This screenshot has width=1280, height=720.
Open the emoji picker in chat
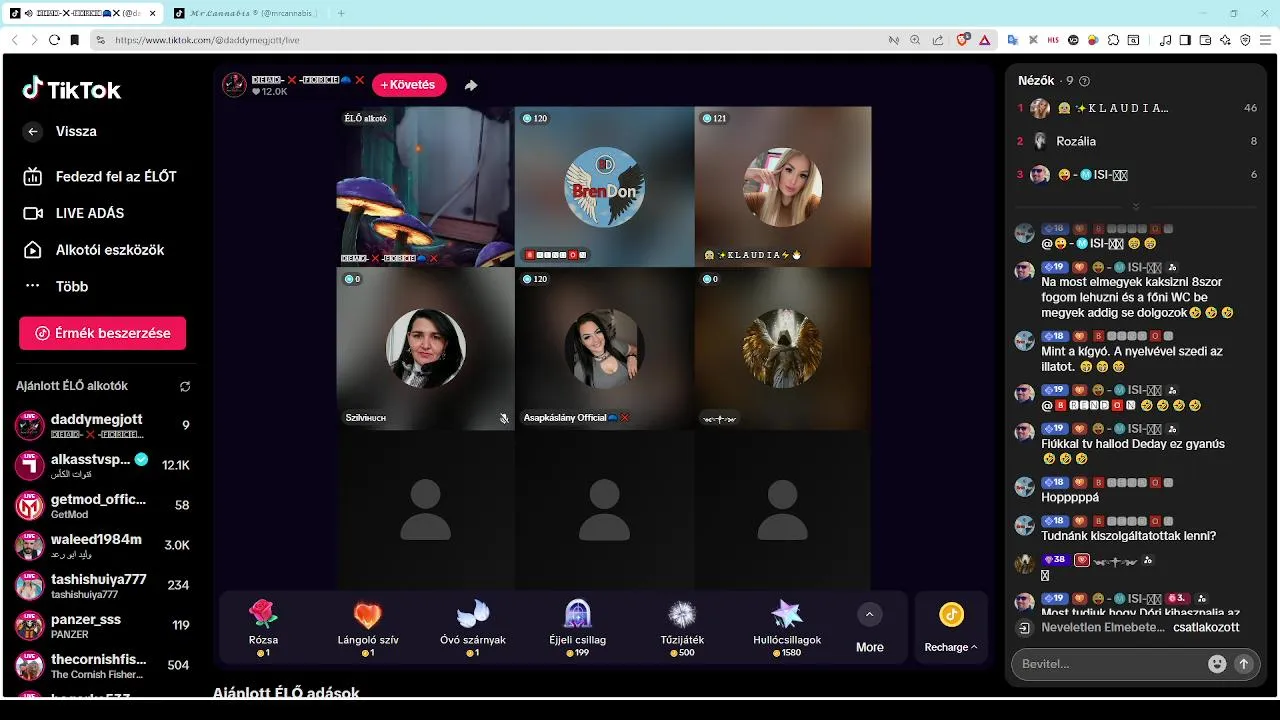point(1217,664)
